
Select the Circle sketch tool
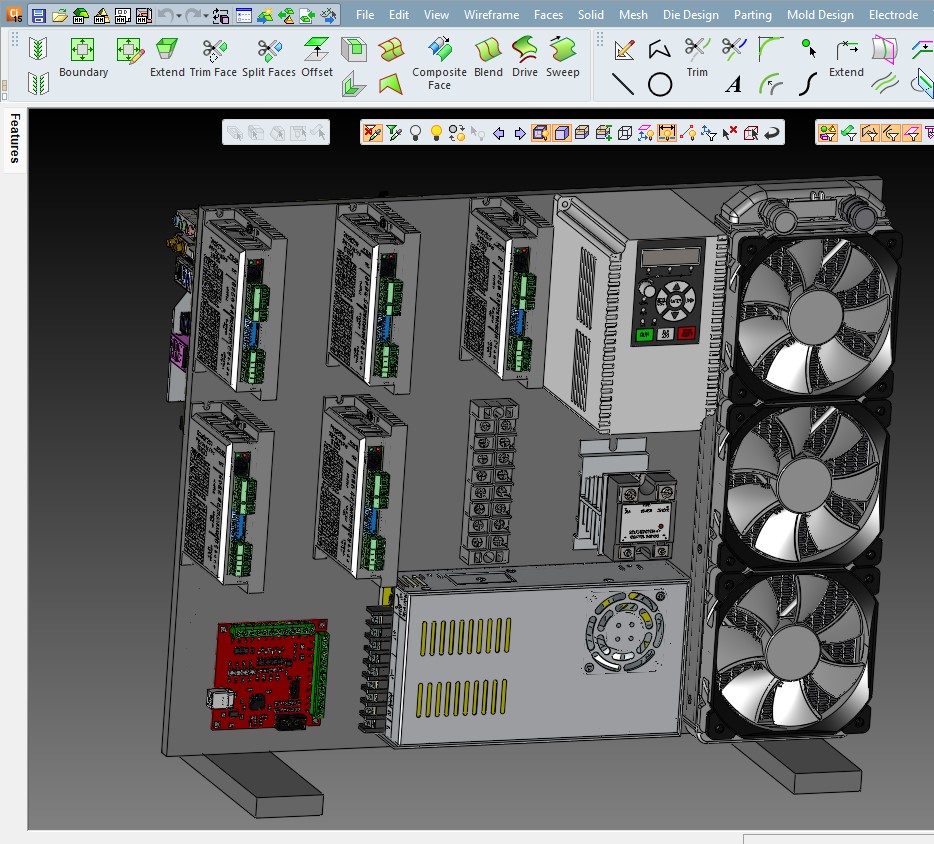point(661,84)
